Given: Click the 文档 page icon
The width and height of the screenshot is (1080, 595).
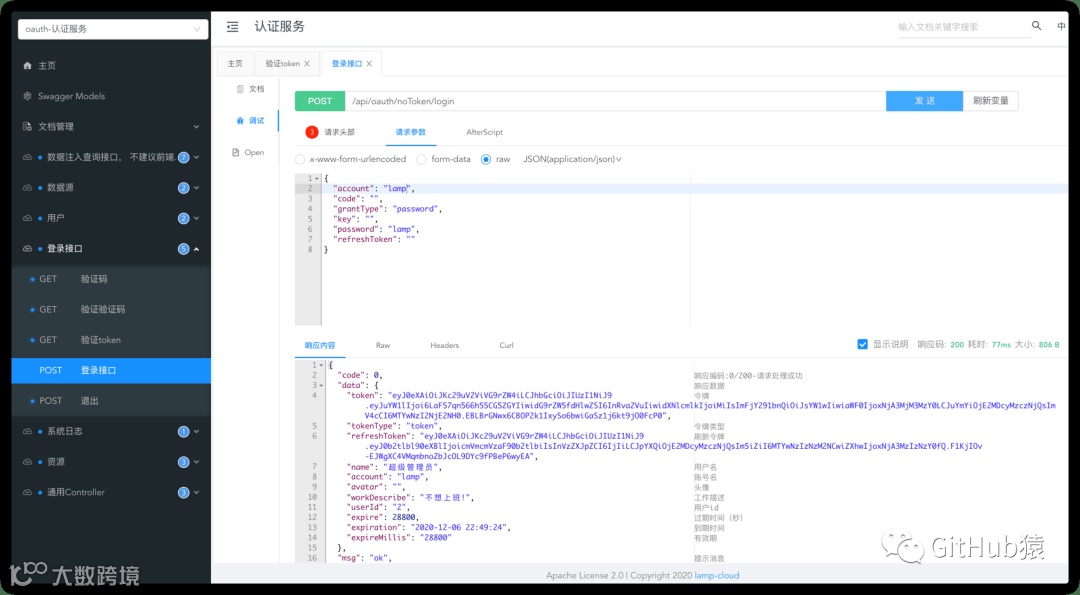Looking at the screenshot, I should pyautogui.click(x=240, y=89).
